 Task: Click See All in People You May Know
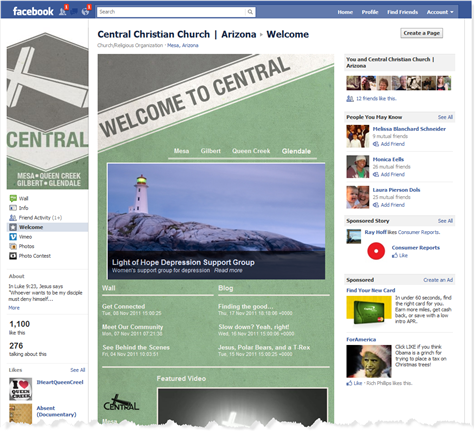(445, 117)
